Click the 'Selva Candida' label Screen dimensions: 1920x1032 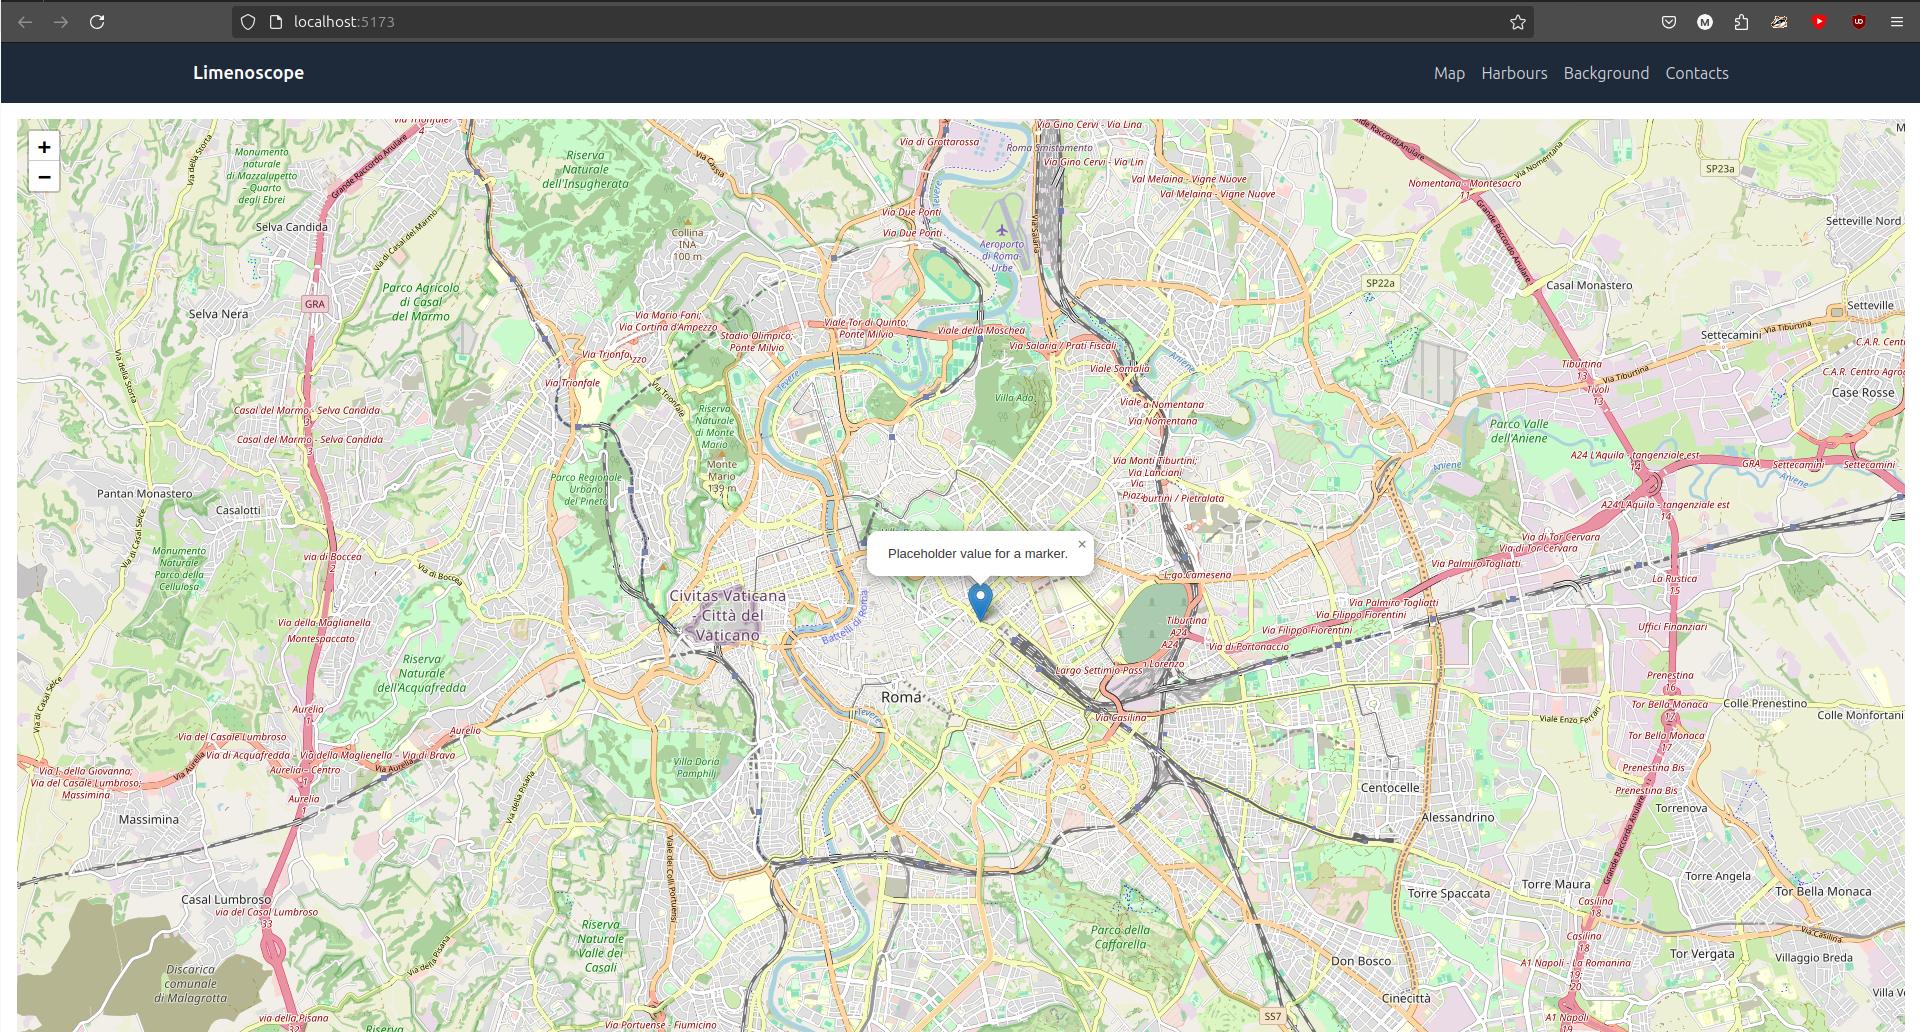tap(291, 227)
